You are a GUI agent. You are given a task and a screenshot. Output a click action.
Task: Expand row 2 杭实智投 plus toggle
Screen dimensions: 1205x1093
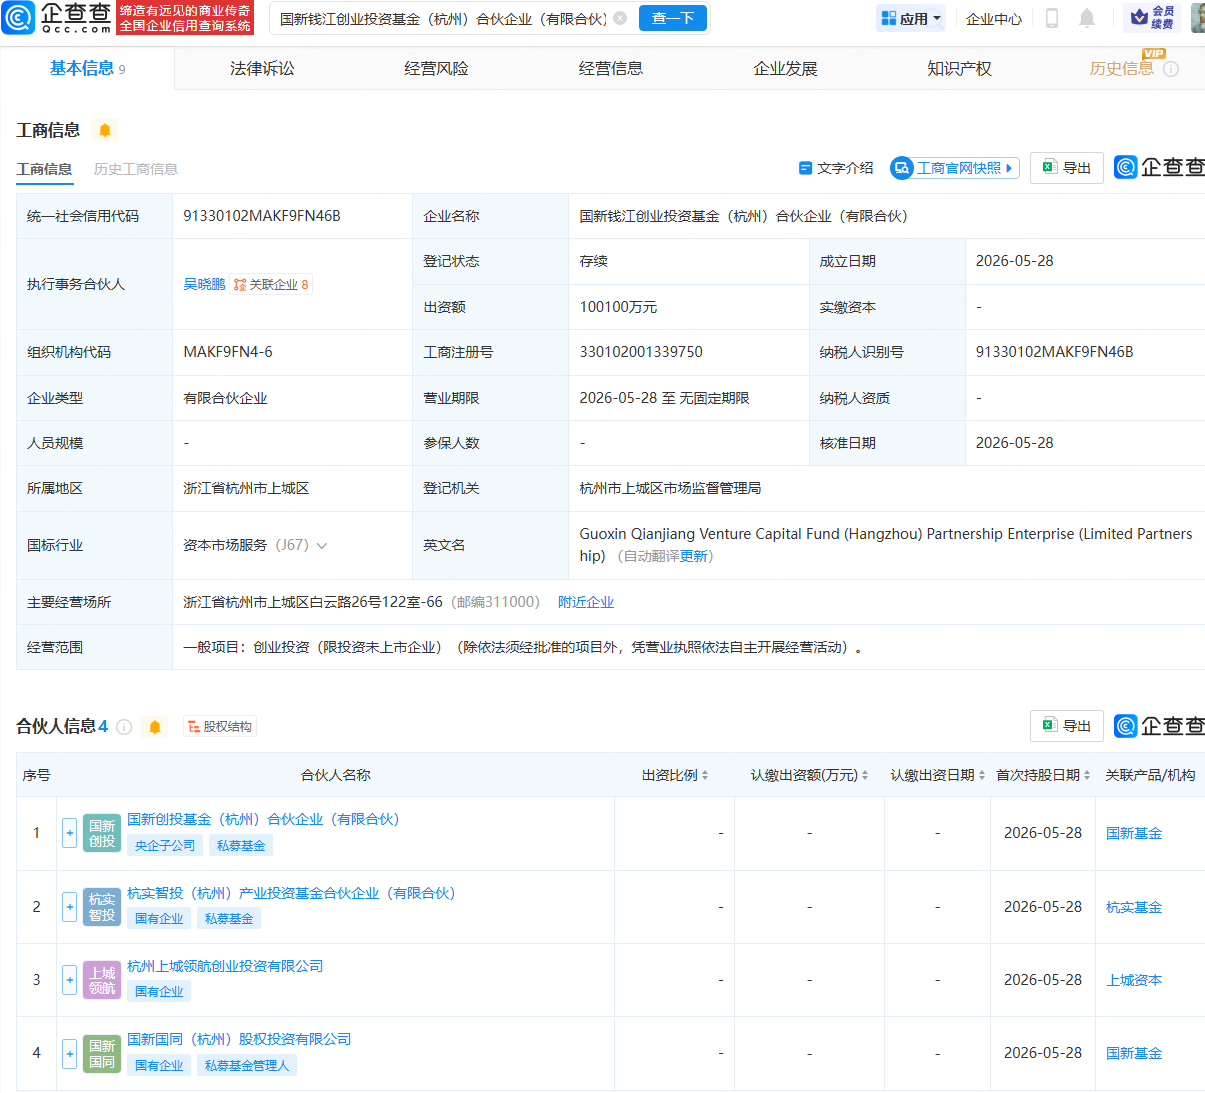[70, 907]
